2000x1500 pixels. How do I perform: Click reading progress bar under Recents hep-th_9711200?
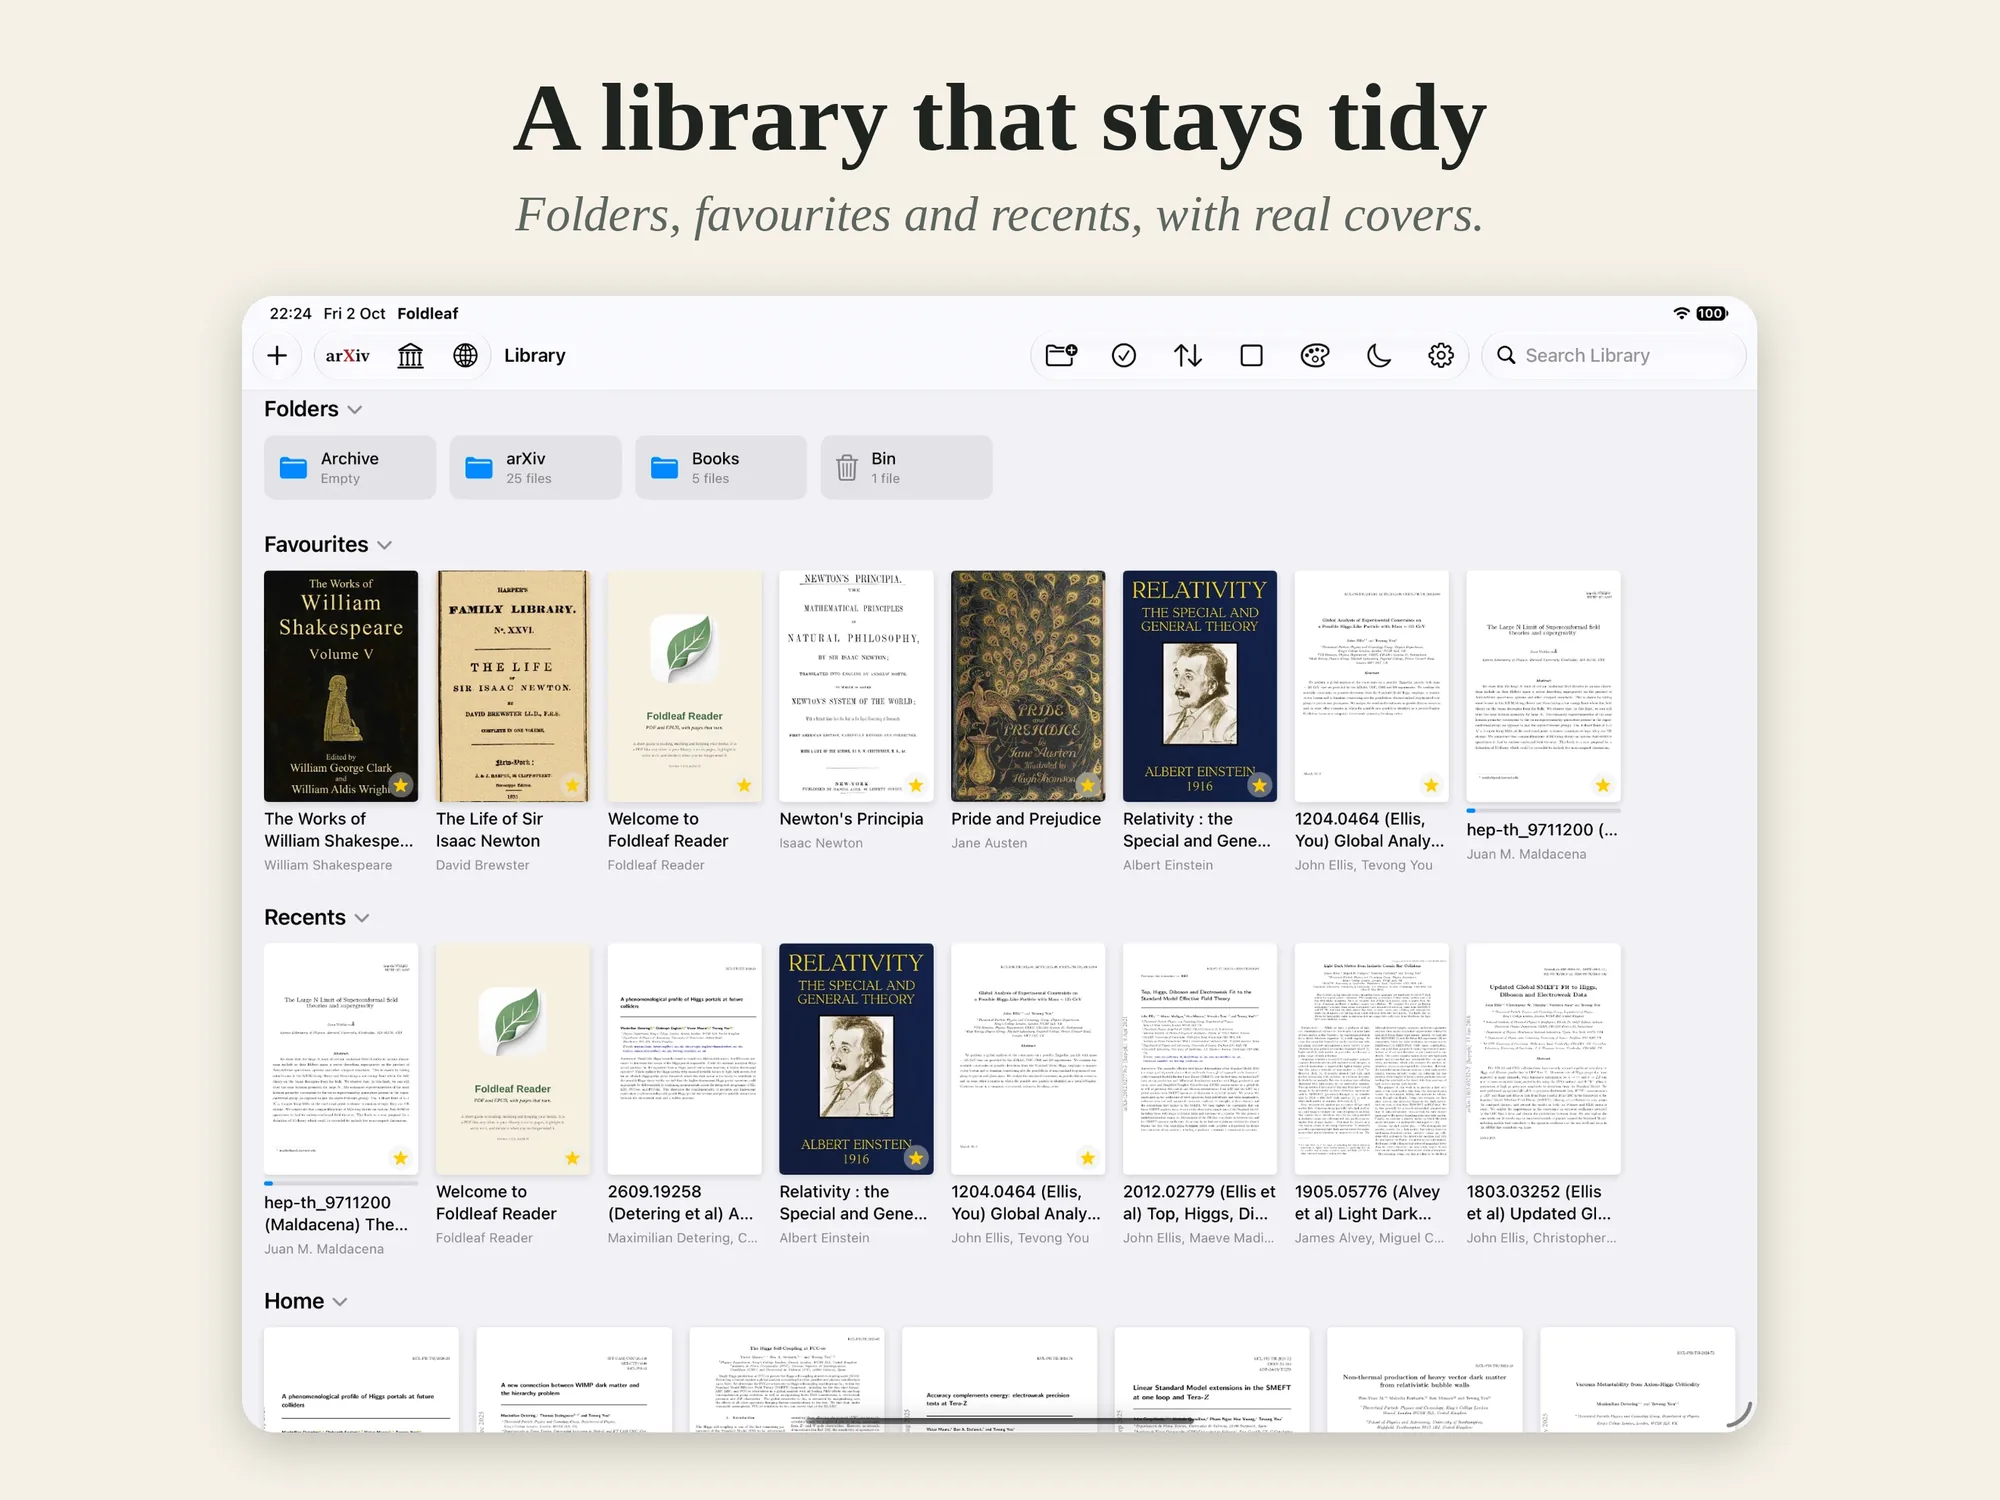point(341,1183)
